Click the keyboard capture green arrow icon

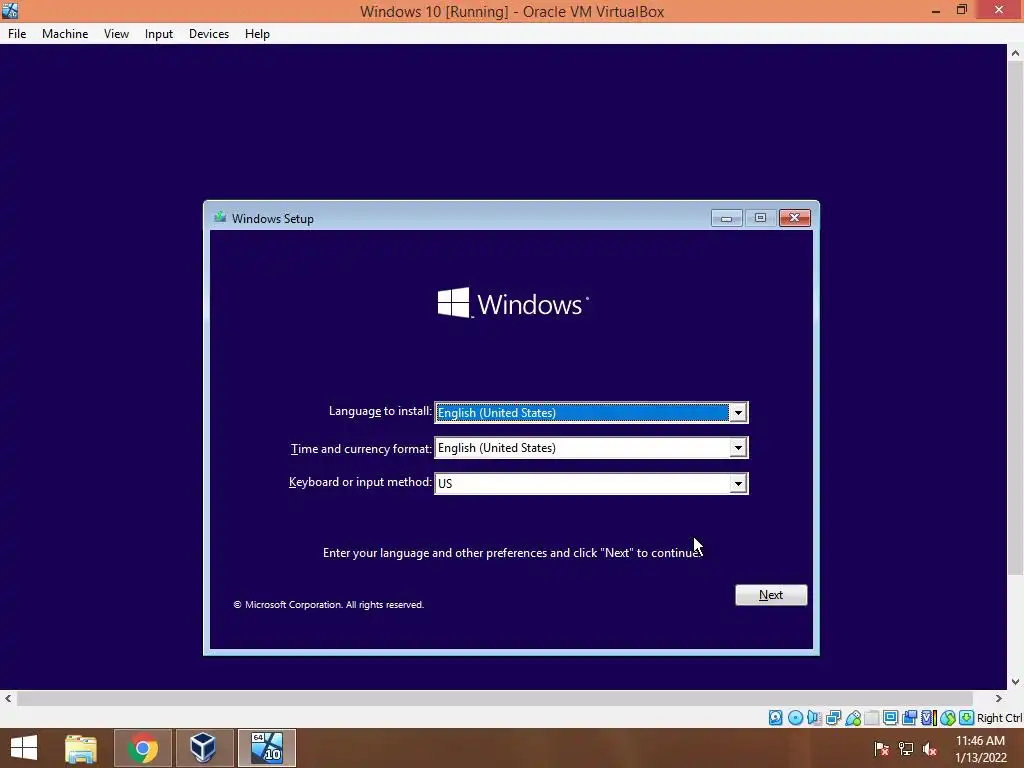click(967, 718)
